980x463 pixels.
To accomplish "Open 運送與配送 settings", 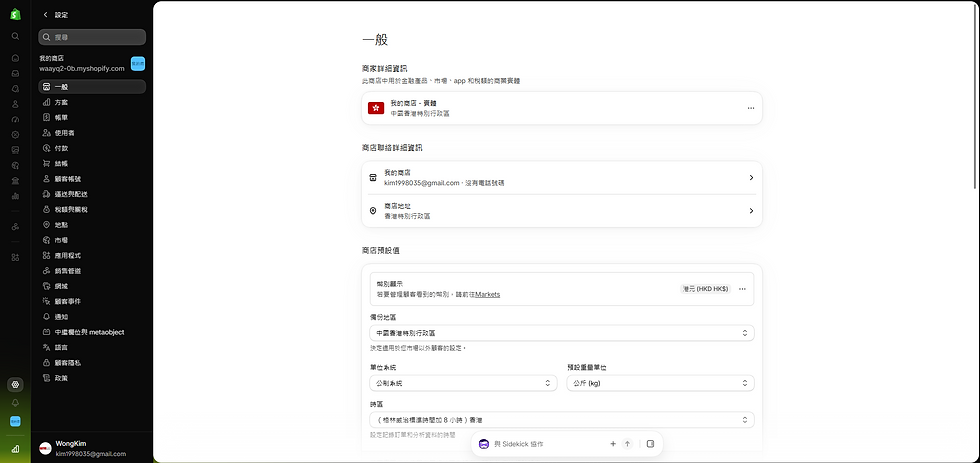I will pos(92,194).
